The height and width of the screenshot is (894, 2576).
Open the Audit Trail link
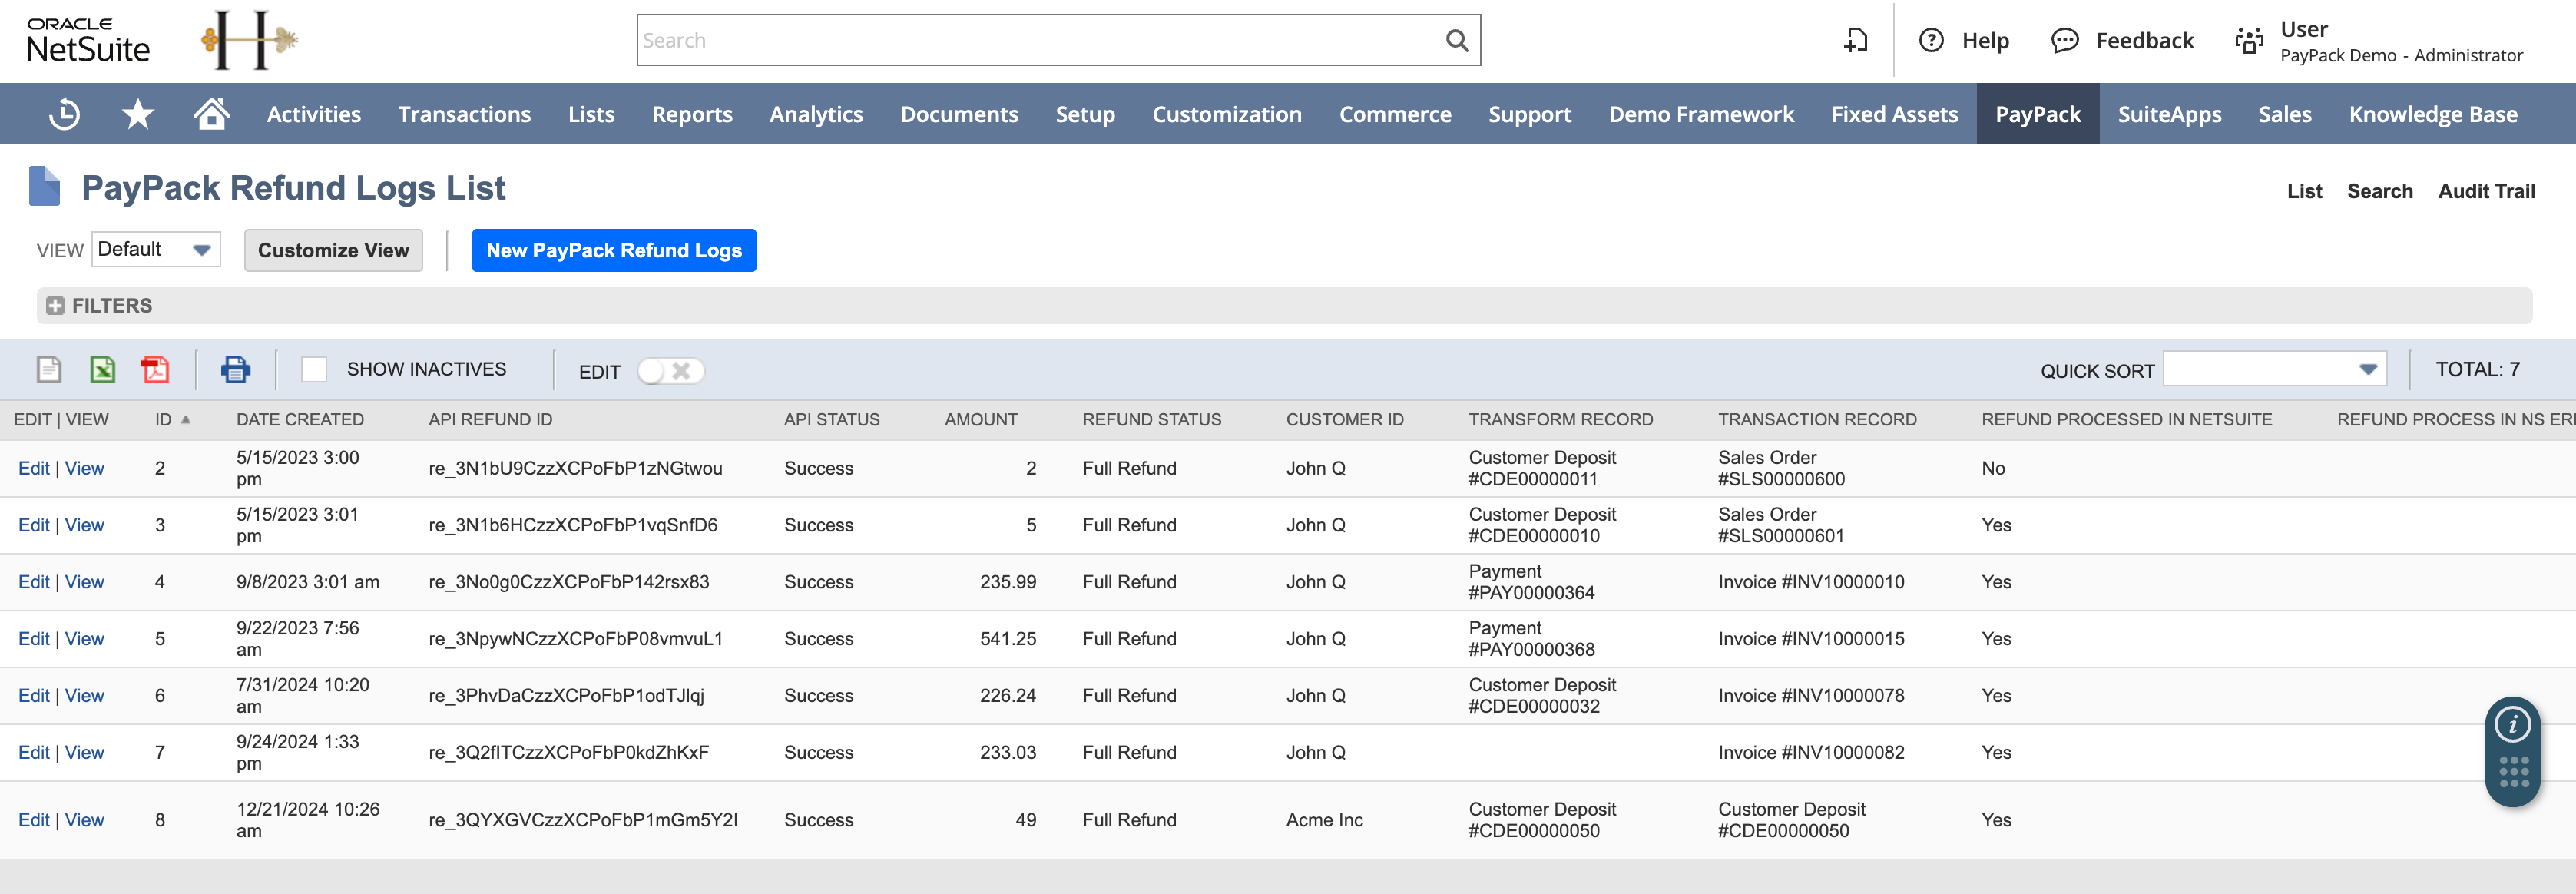click(x=2486, y=191)
